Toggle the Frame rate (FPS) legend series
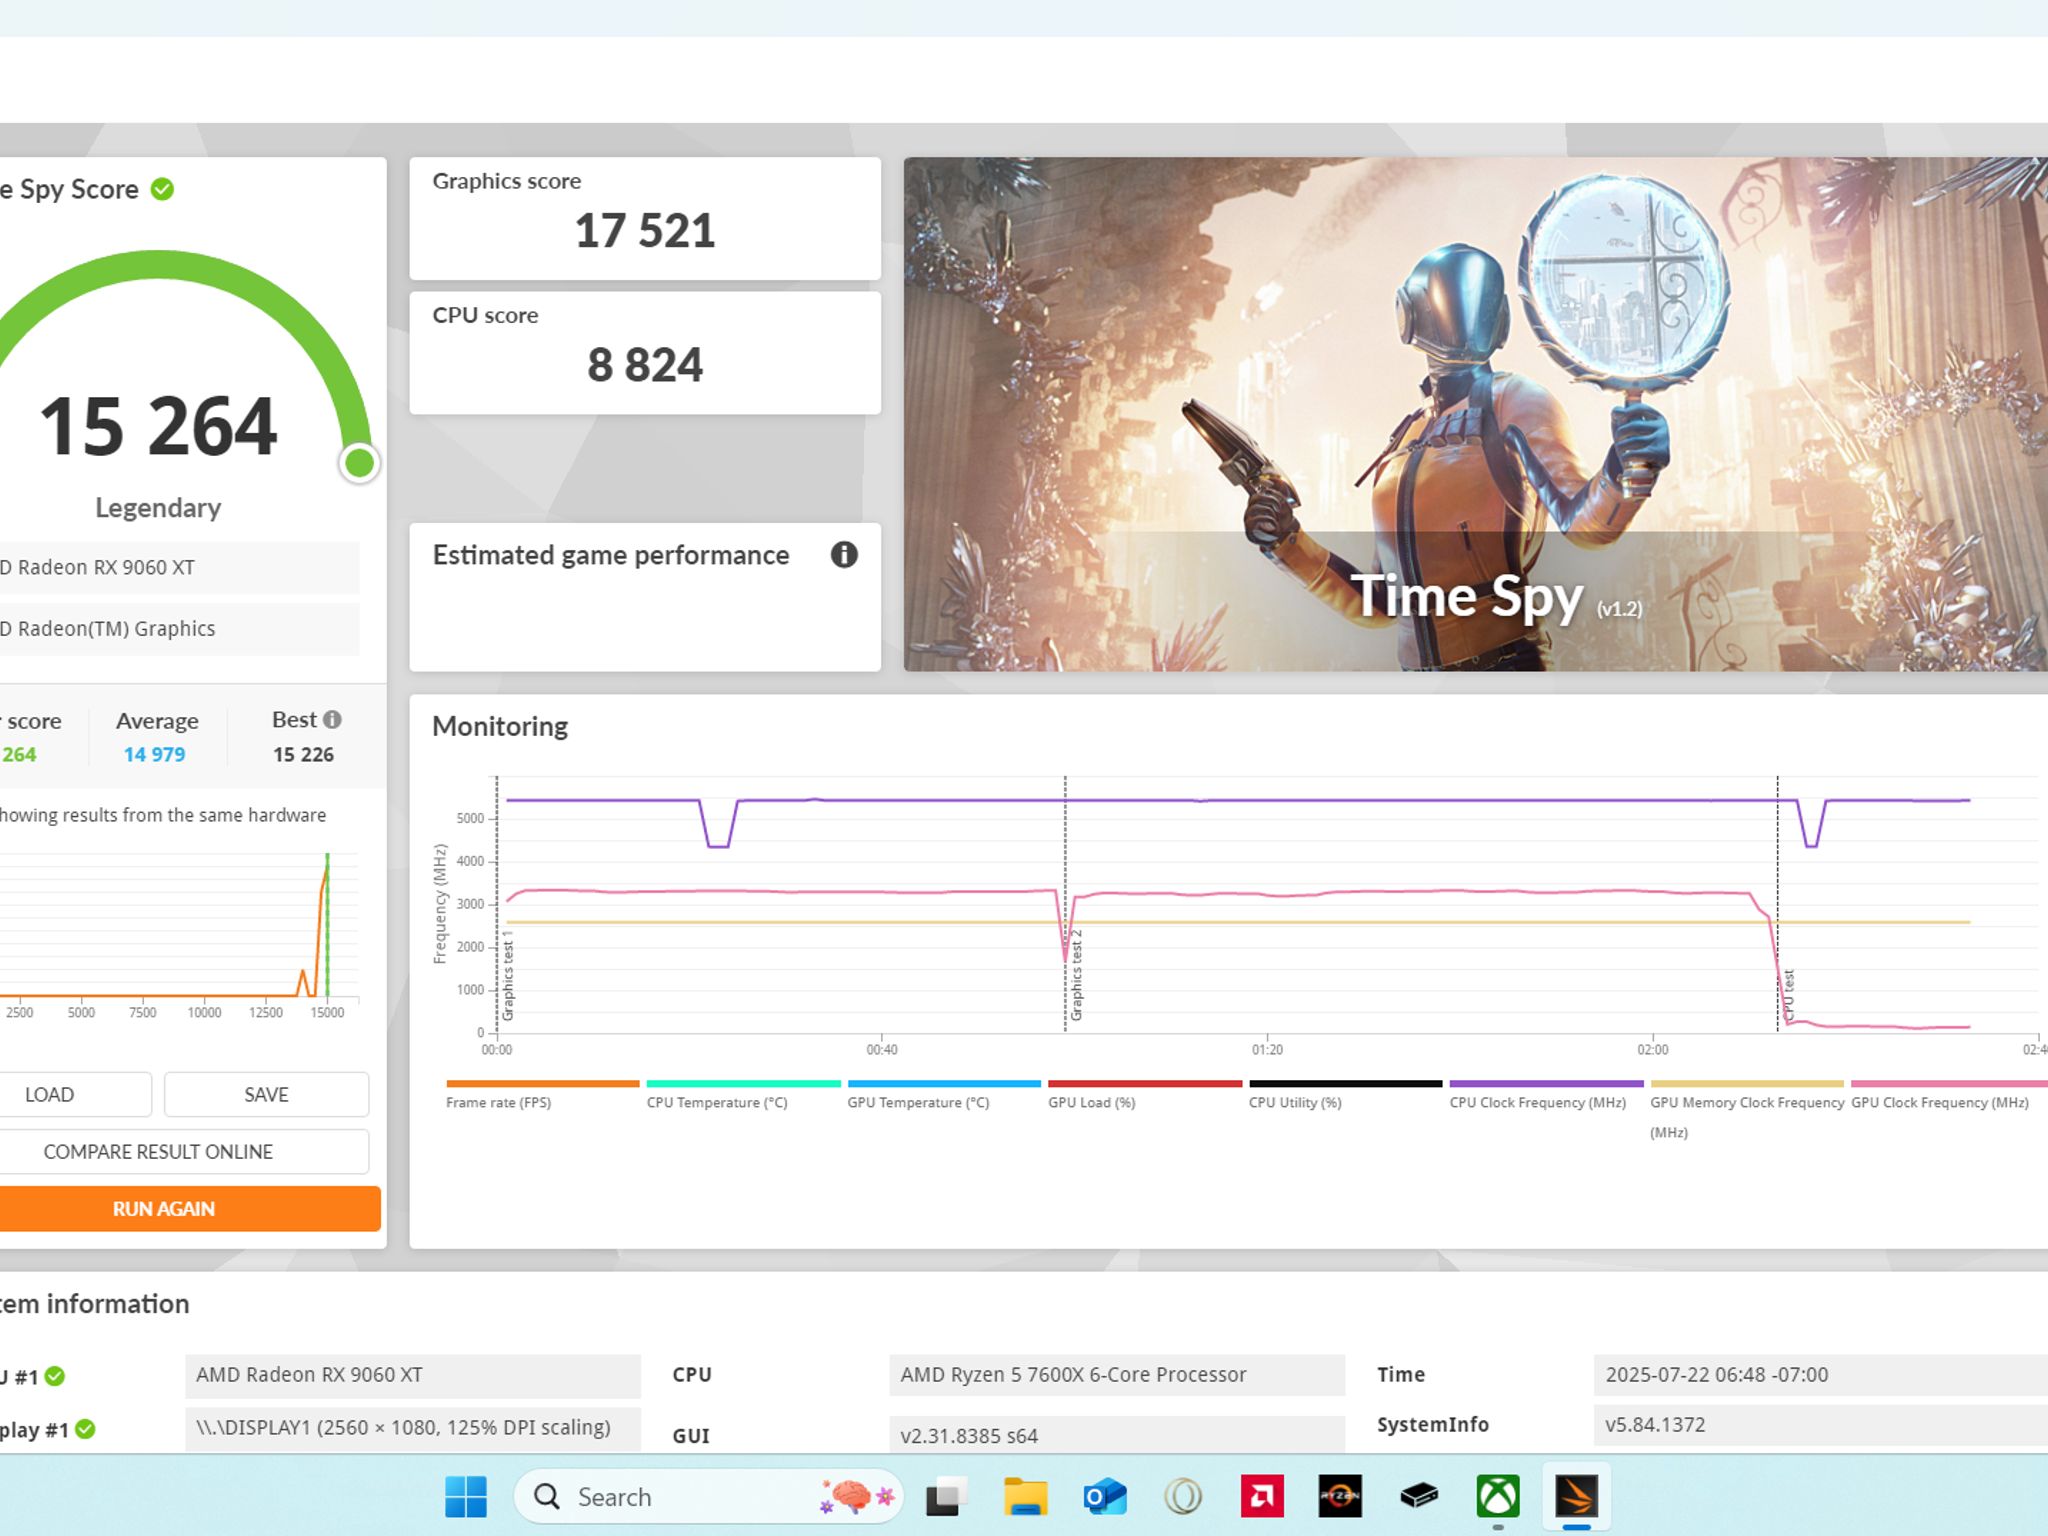Image resolution: width=2048 pixels, height=1536 pixels. pos(542,1095)
